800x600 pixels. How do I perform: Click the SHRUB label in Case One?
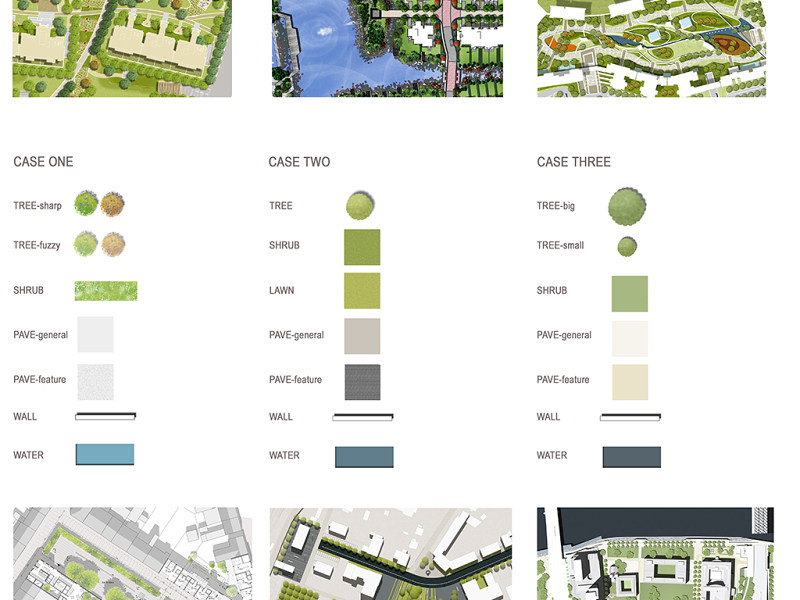tap(29, 290)
